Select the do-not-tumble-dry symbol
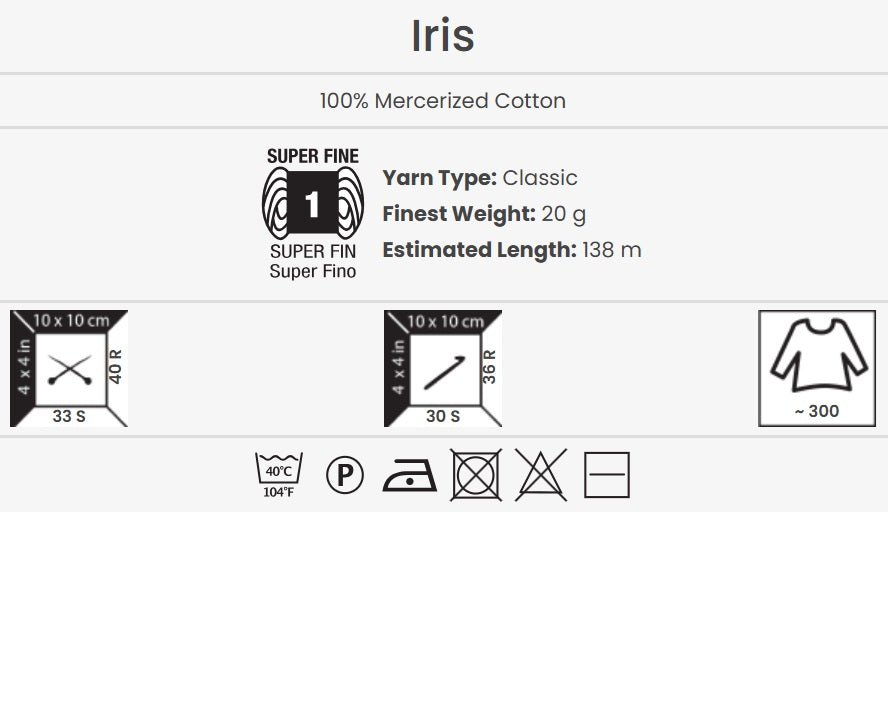Viewport: 890px width, 718px height. pyautogui.click(x=478, y=473)
